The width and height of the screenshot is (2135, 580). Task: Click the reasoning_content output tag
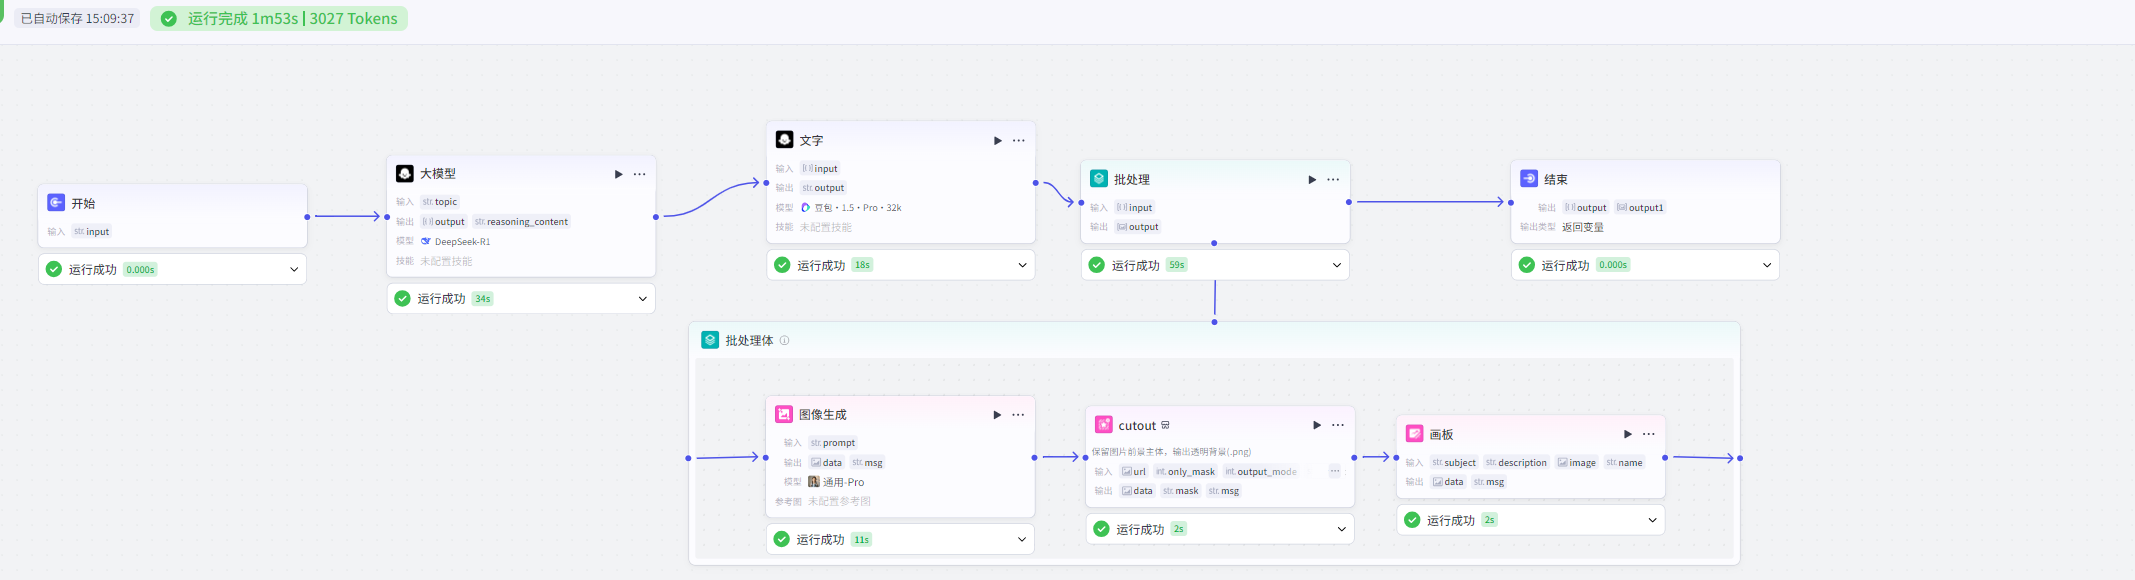click(521, 222)
